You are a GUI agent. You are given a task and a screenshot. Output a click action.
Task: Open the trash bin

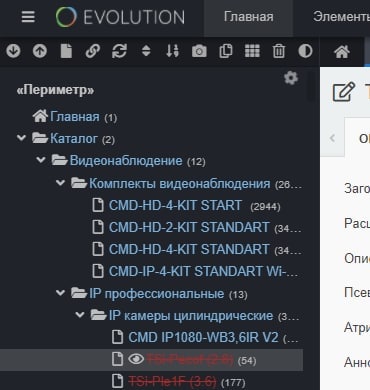pos(279,51)
